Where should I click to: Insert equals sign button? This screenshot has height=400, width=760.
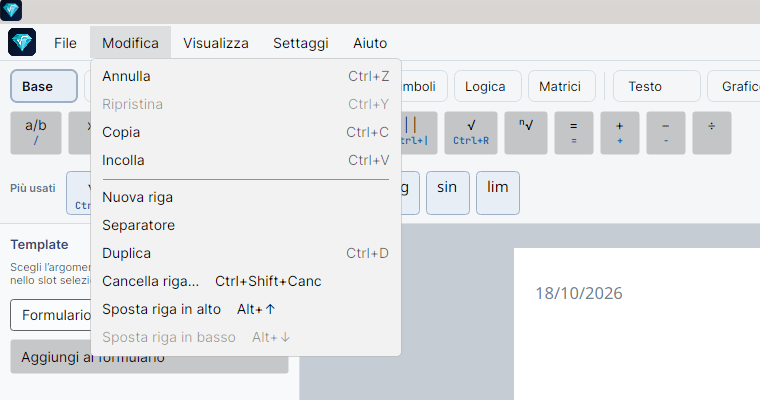573,133
